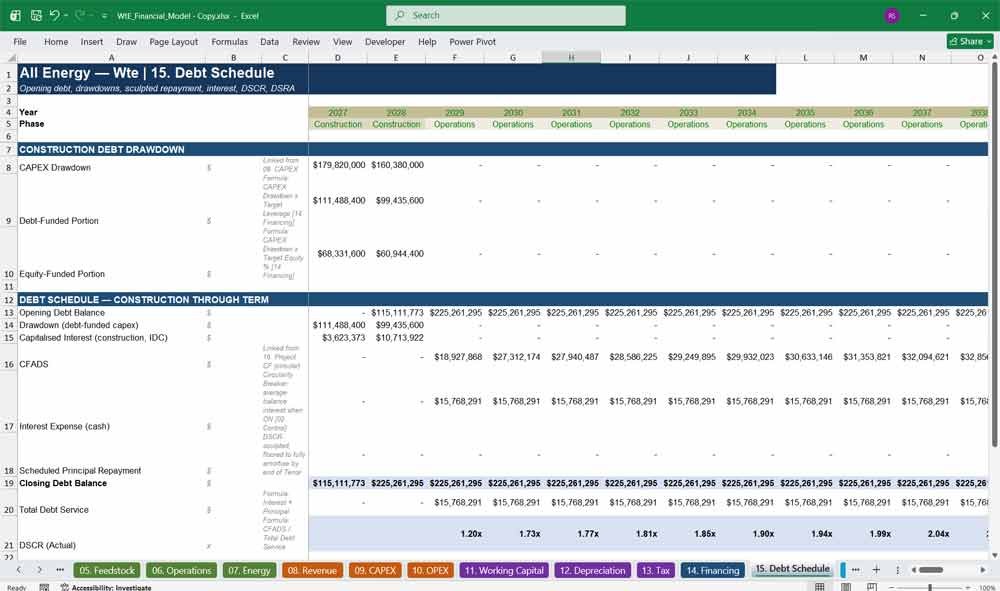Click the vertical scrollbar thumb
Viewport: 1000px width, 591px height.
click(x=995, y=255)
